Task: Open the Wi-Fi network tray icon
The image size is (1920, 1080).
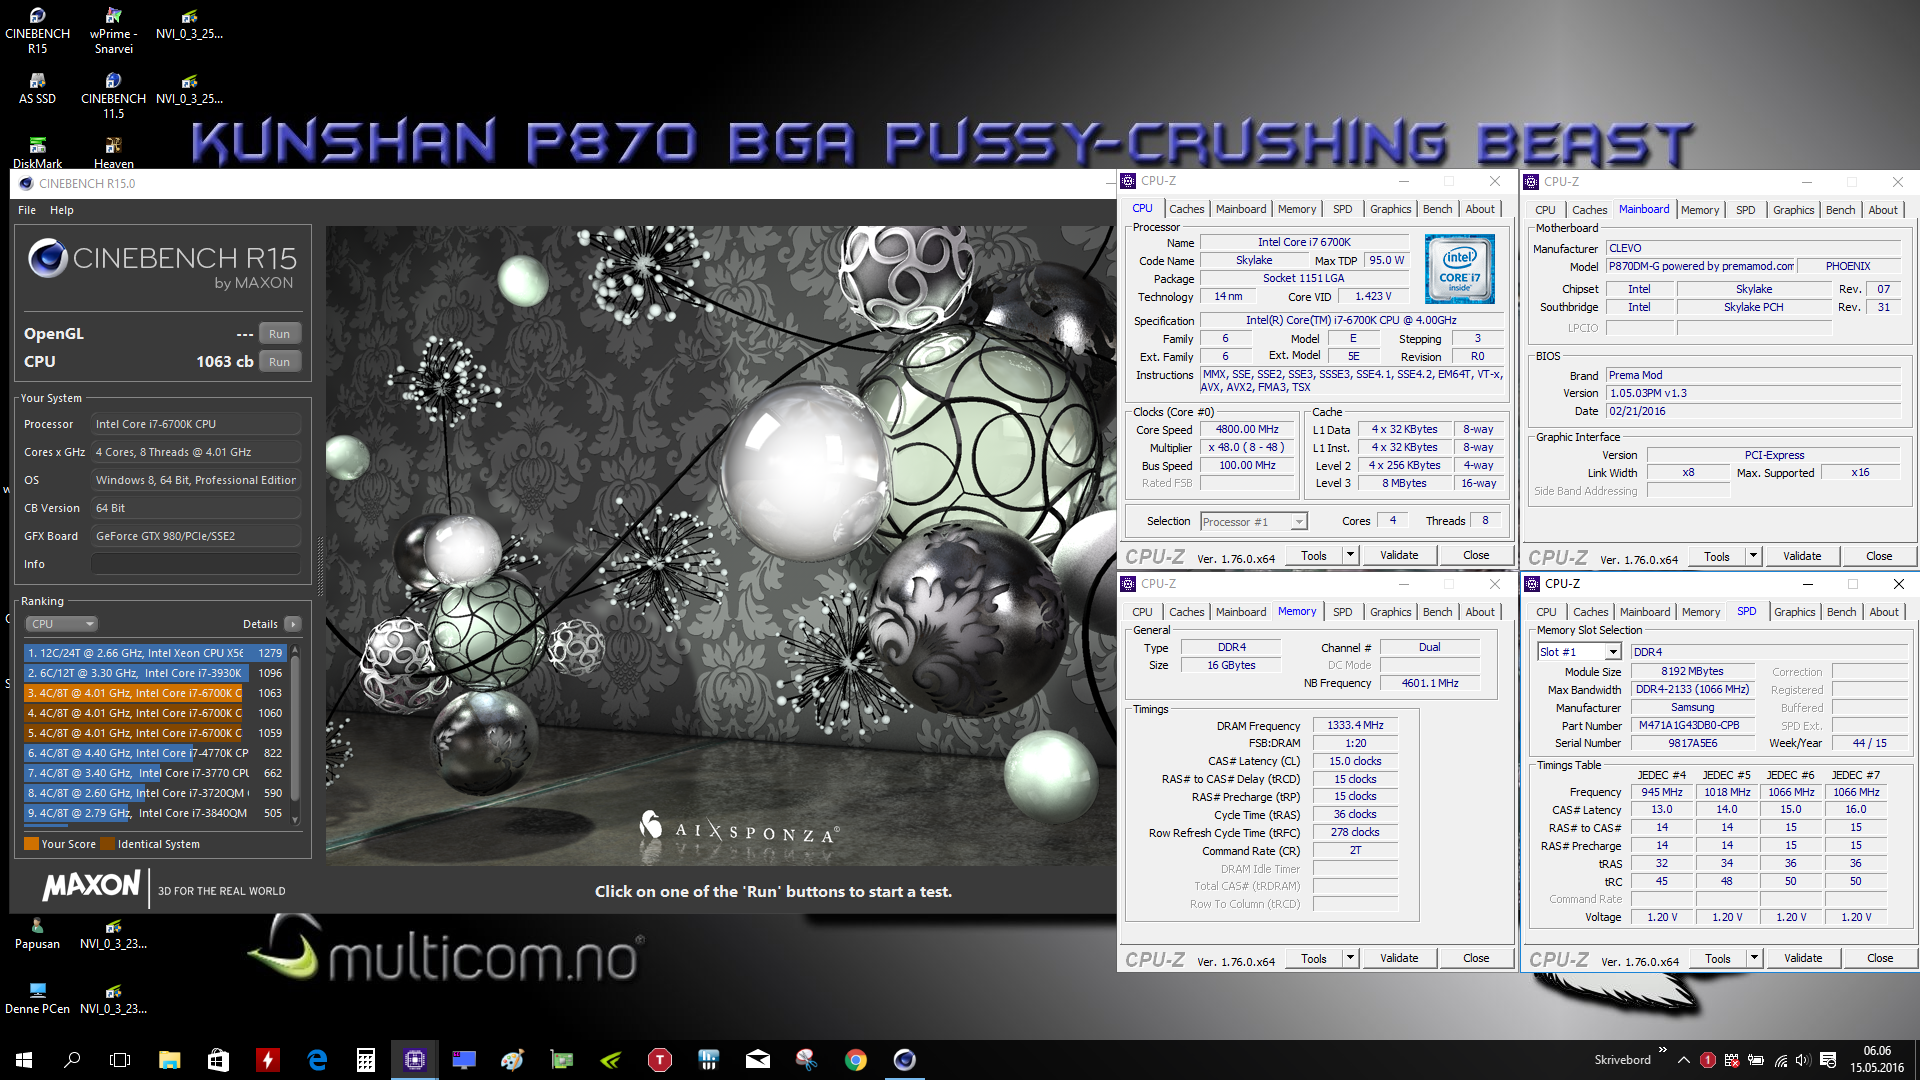Action: click(x=1780, y=1060)
